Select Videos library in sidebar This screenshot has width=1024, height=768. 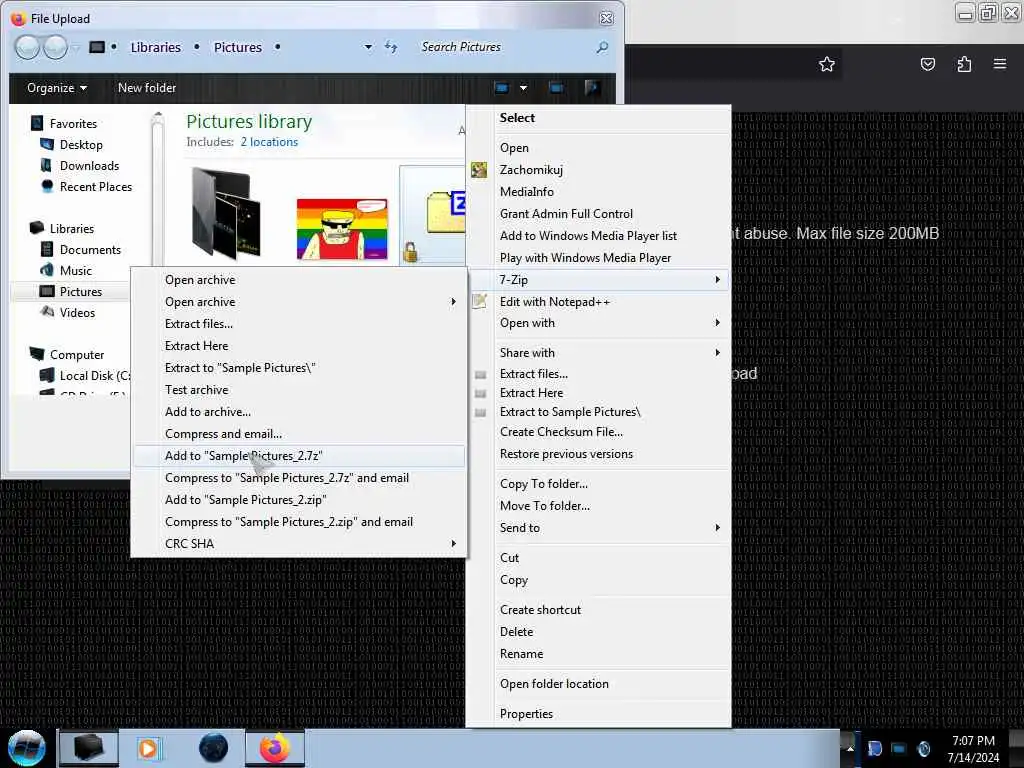click(77, 312)
